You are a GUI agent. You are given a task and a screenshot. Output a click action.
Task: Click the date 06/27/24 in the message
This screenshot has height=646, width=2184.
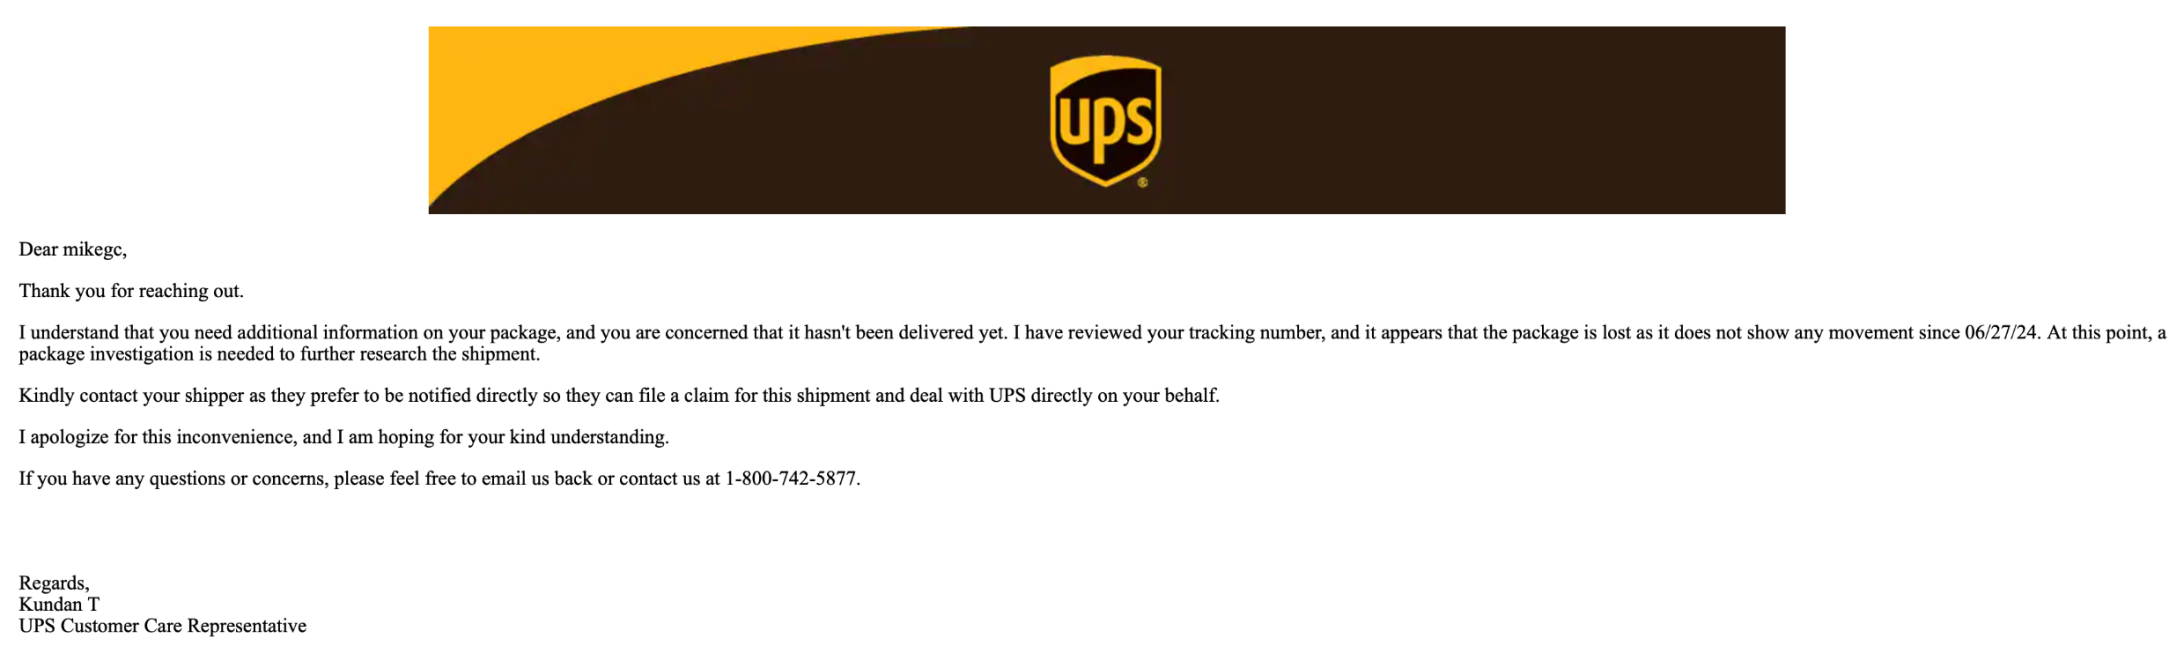(x=2000, y=333)
